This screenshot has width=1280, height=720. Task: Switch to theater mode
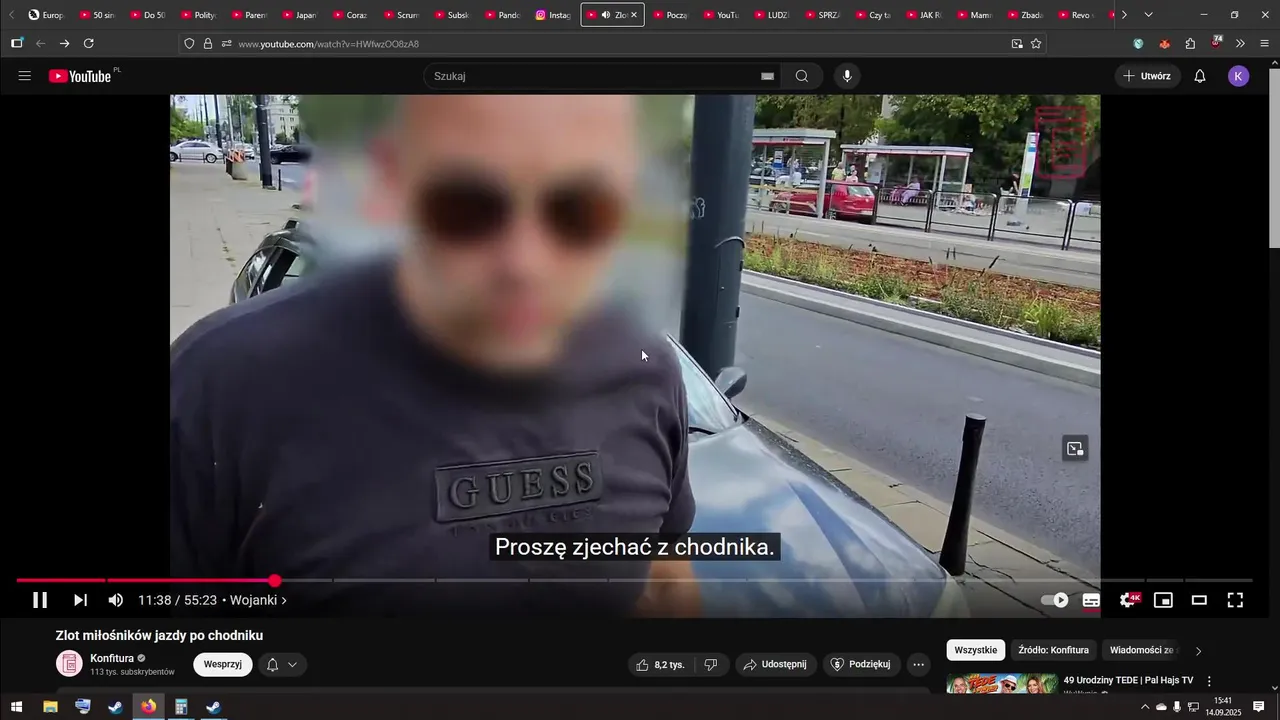1199,600
